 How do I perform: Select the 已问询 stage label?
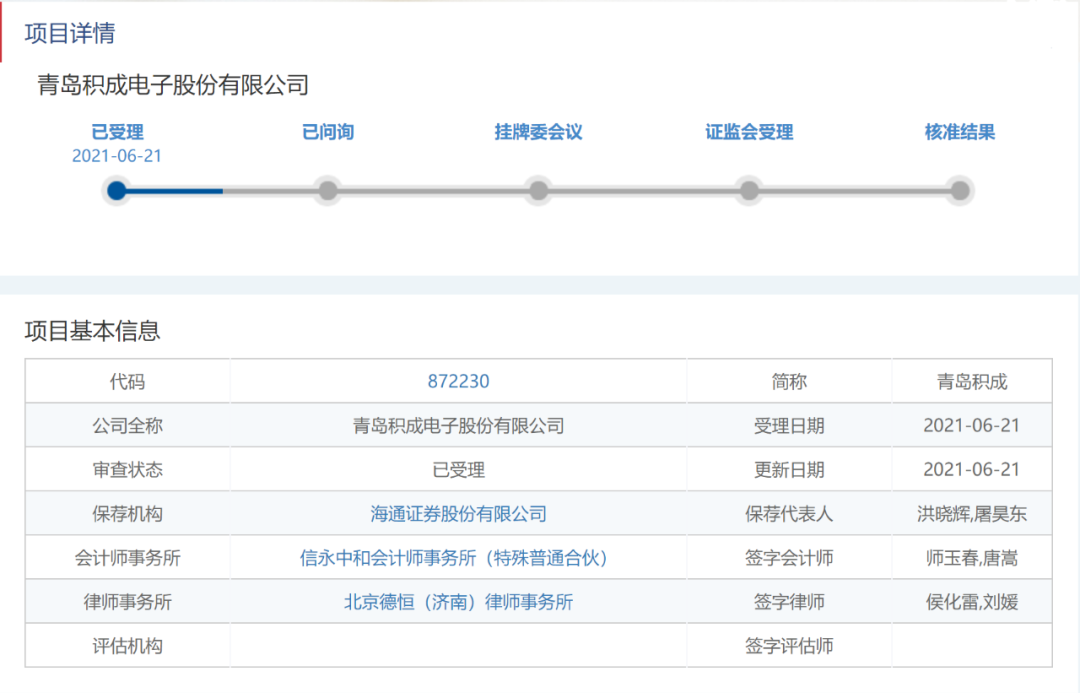[x=328, y=132]
